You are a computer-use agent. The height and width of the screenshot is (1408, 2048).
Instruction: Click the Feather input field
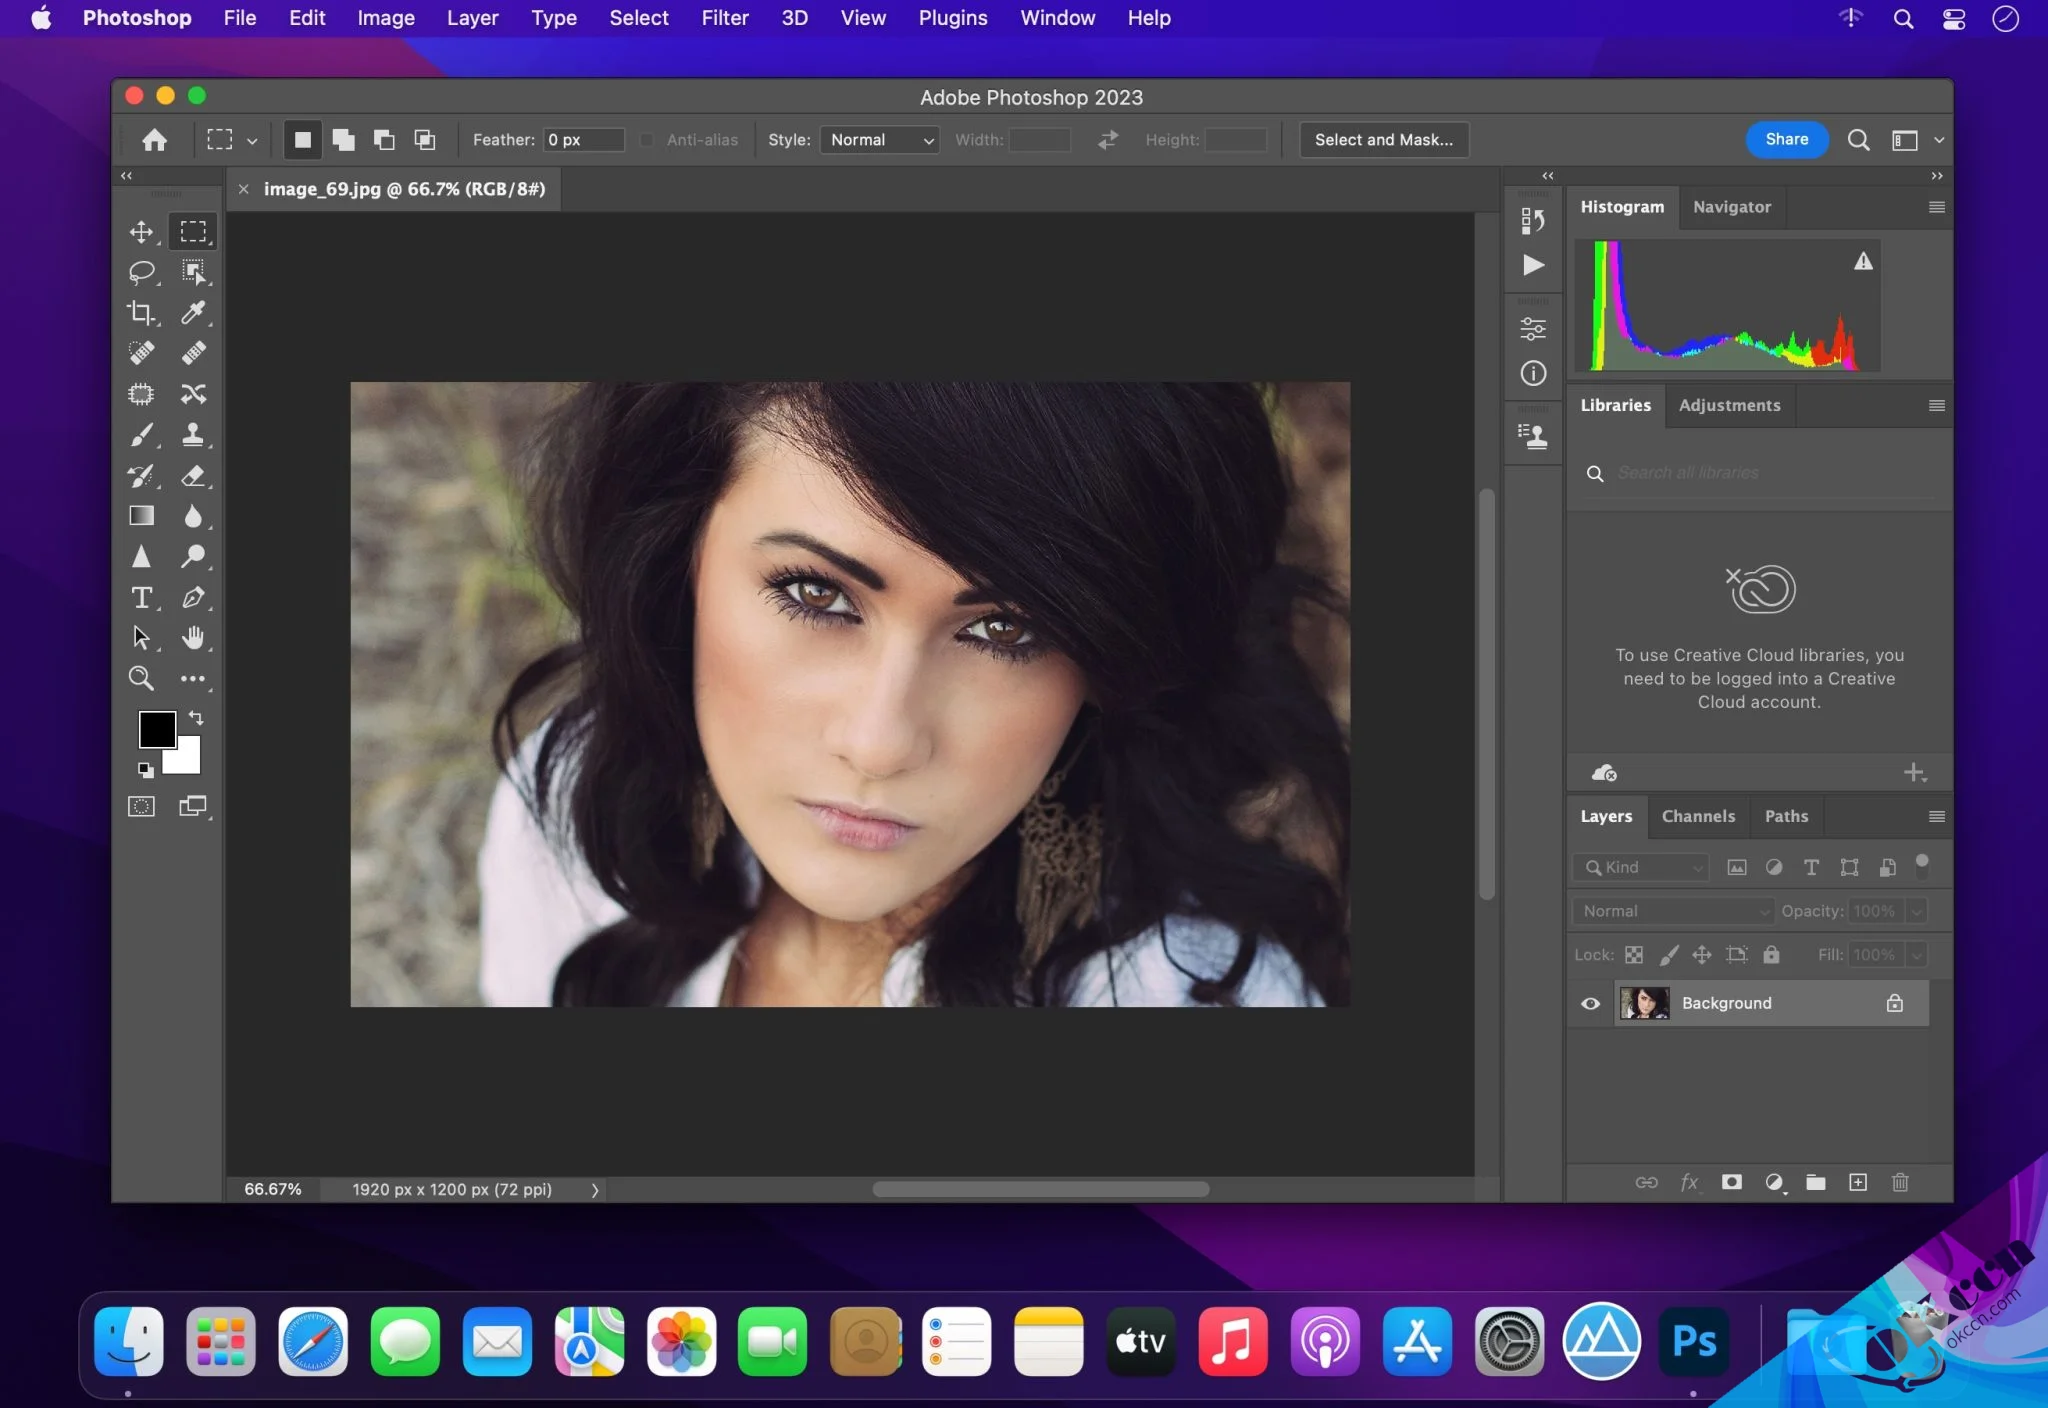[583, 140]
